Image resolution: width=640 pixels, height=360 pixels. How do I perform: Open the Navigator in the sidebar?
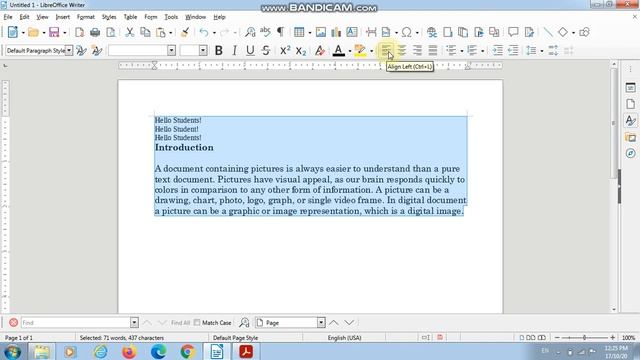(x=631, y=153)
